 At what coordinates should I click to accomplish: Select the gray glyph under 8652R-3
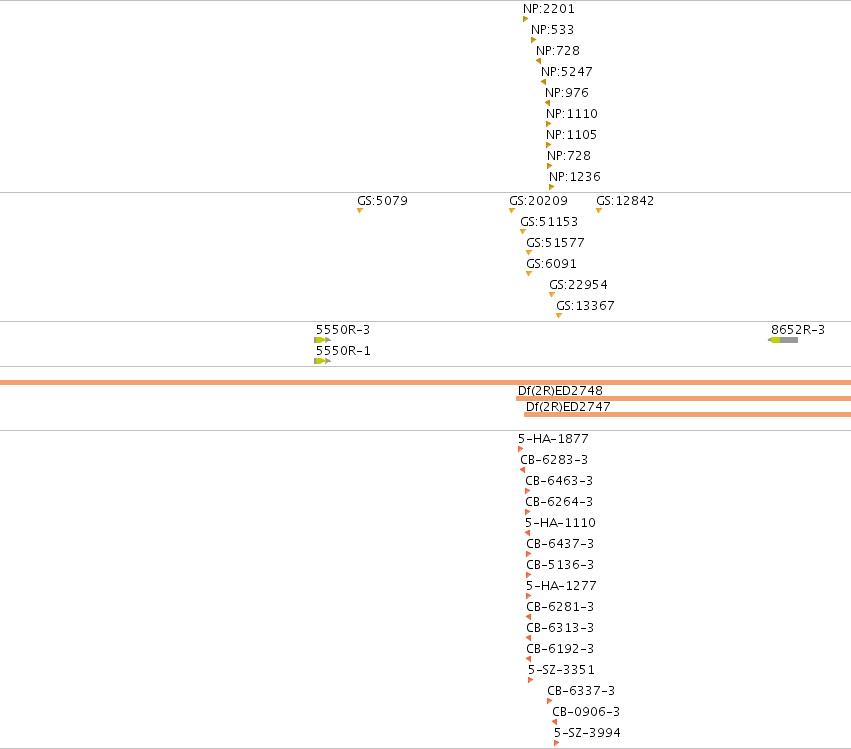tap(783, 340)
